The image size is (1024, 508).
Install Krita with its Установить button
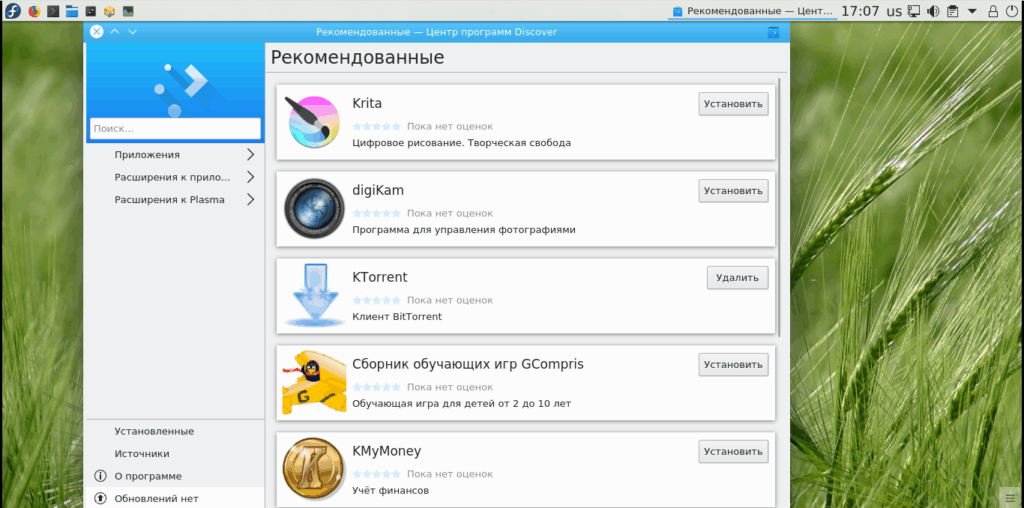[733, 104]
